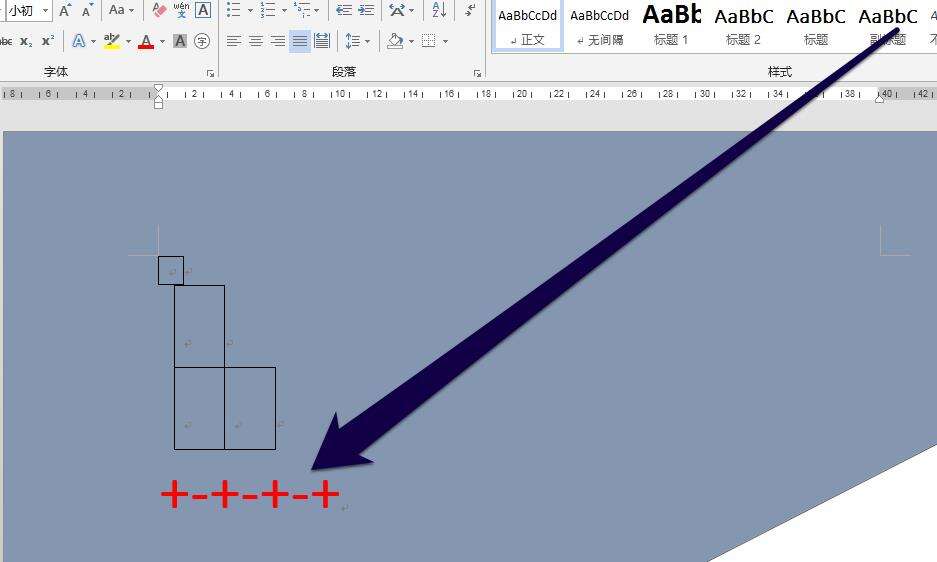This screenshot has height=562, width=937.
Task: Decrease paragraph indent
Action: (x=344, y=10)
